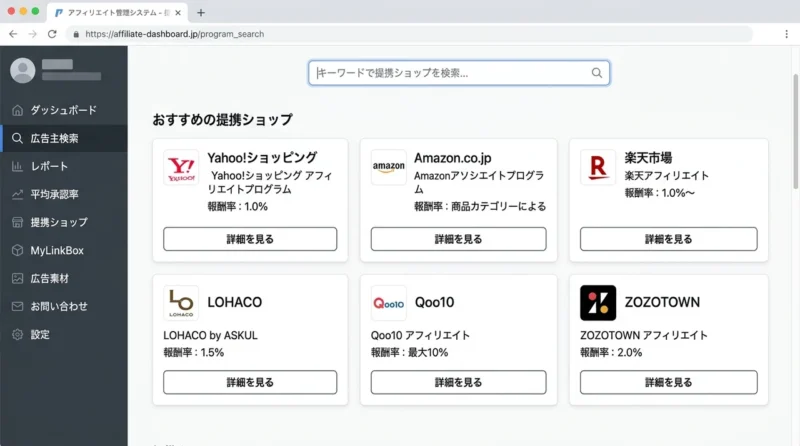
Task: Open 広告素材 in sidebar
Action: [64, 279]
